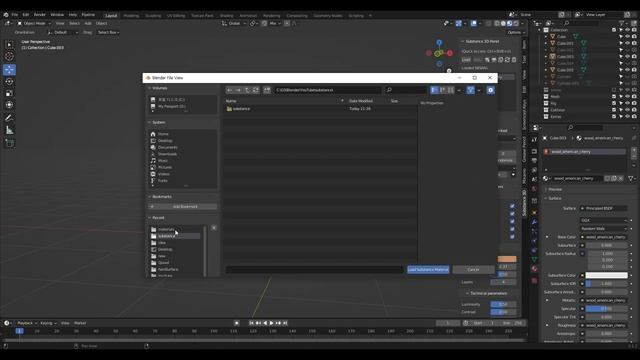This screenshot has height=360, width=640.
Task: Go to the parent directory icon
Action: point(247,90)
